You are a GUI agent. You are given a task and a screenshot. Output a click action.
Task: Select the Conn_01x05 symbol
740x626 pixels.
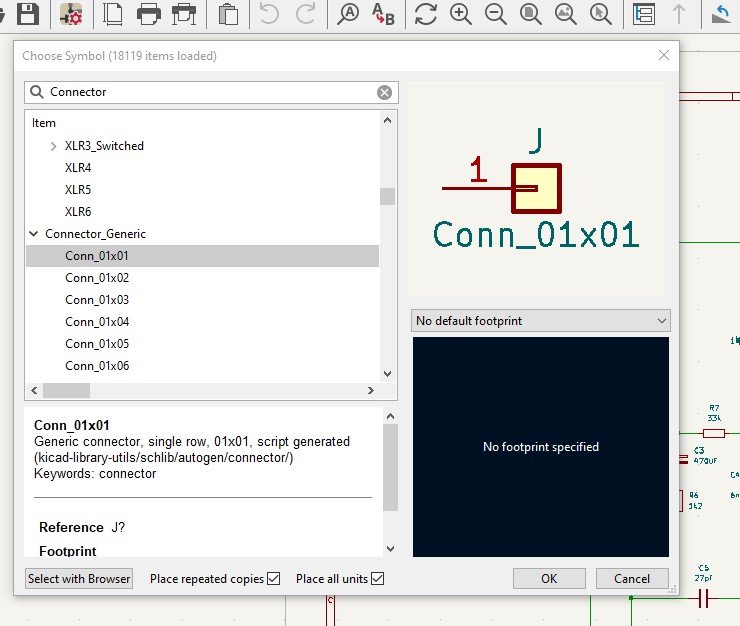tap(97, 344)
